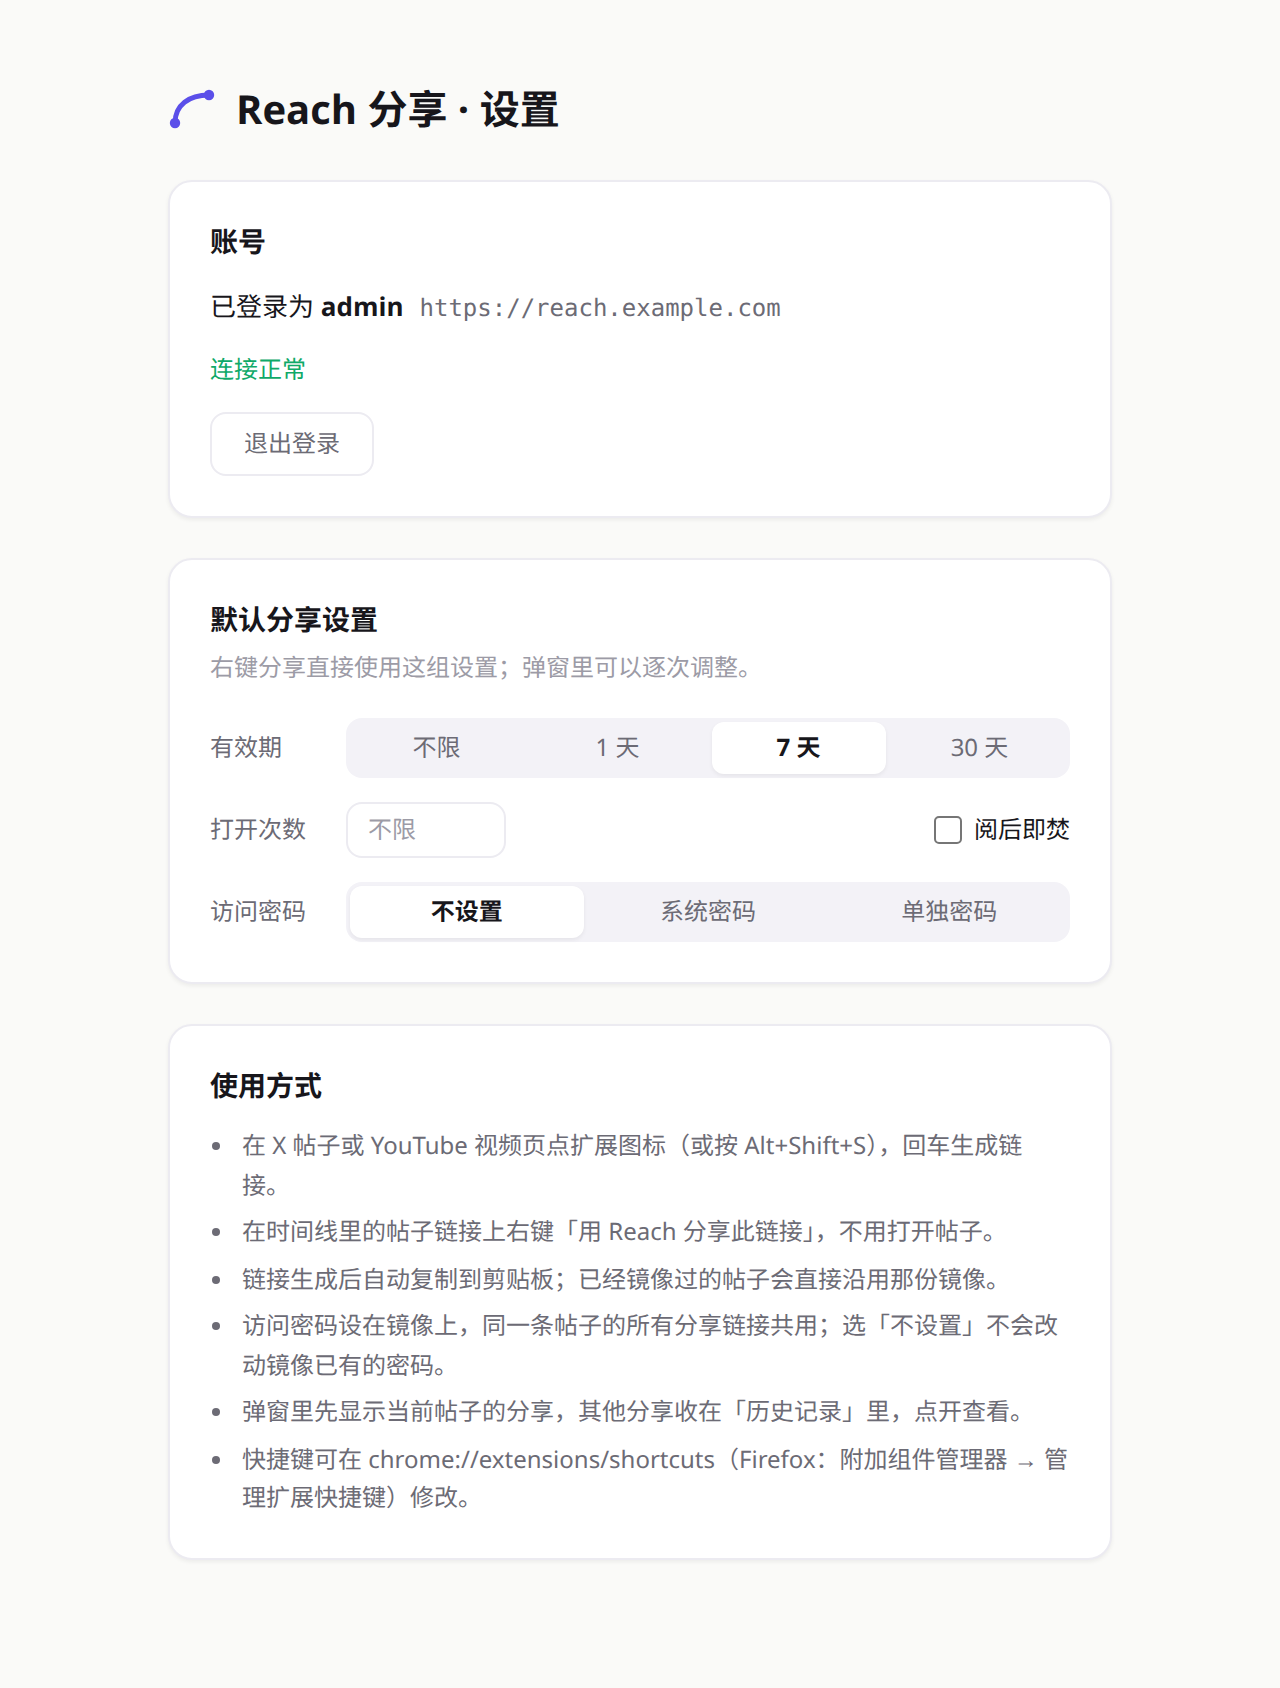1280x1688 pixels.
Task: Click the 退出登录 button
Action: (x=292, y=444)
